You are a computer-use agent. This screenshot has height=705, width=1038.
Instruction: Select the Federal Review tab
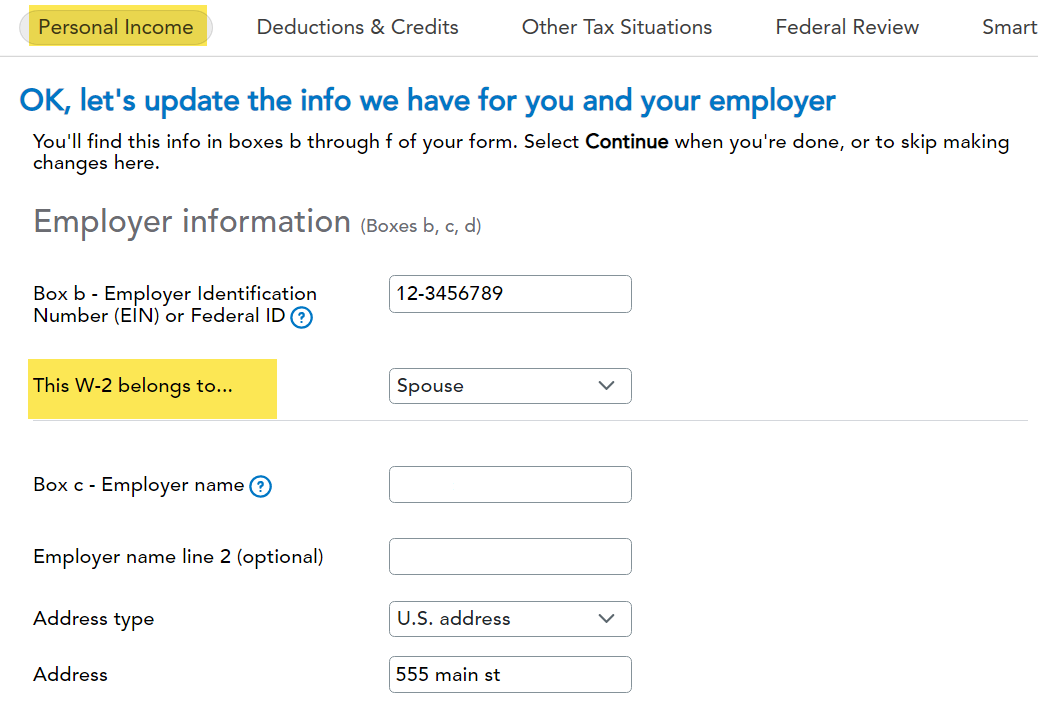[x=847, y=27]
